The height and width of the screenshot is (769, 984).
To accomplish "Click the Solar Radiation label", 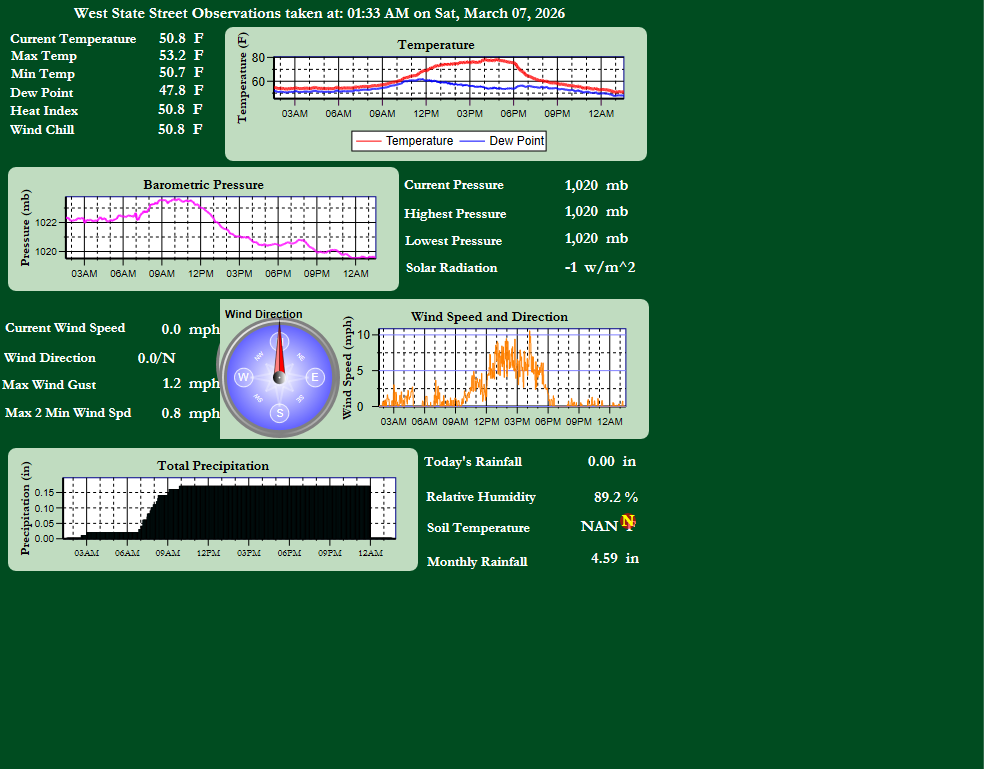I will (451, 267).
